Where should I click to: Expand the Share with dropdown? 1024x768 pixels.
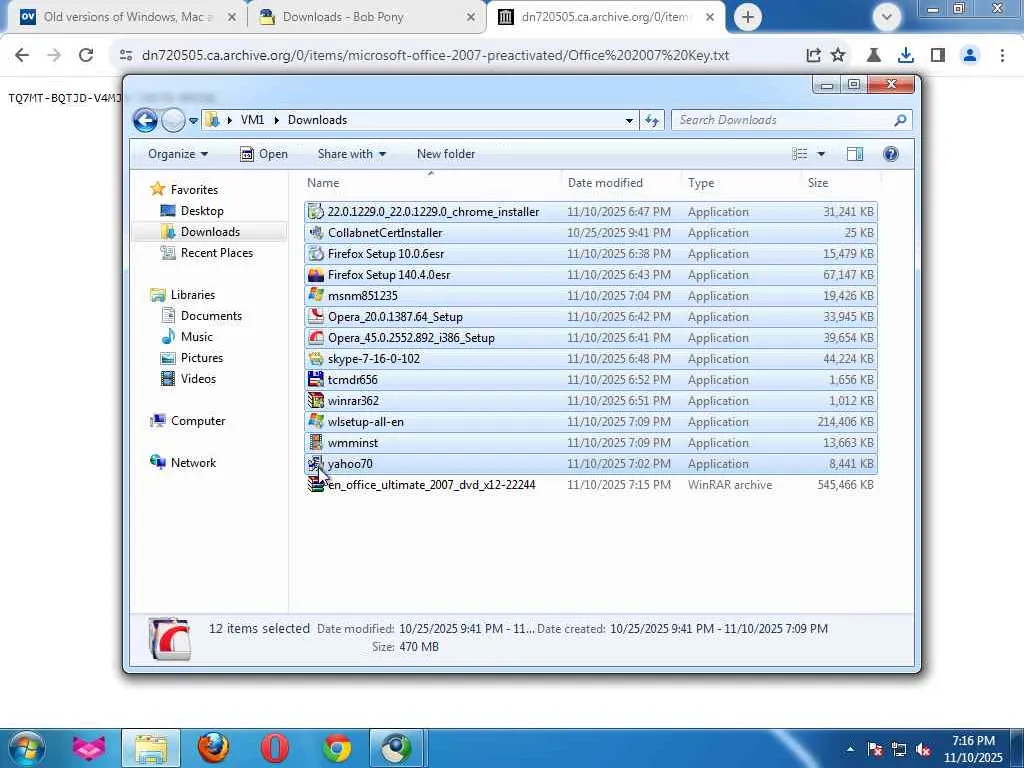(x=351, y=154)
